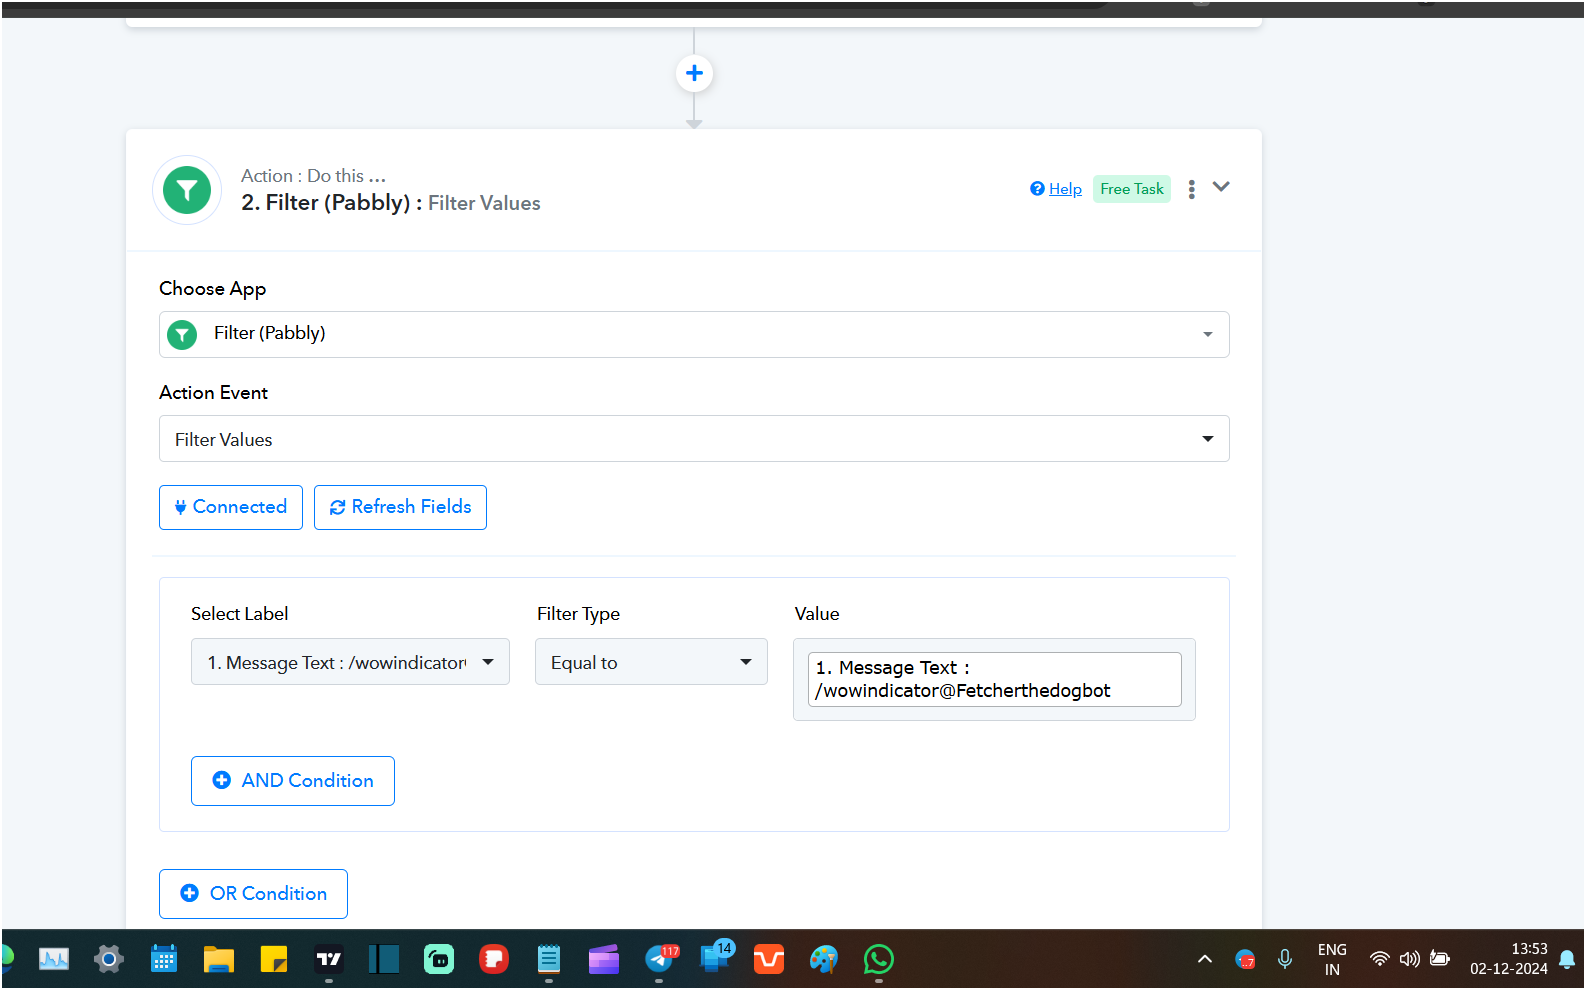1586x990 pixels.
Task: Open volume control in system tray
Action: pos(1410,960)
